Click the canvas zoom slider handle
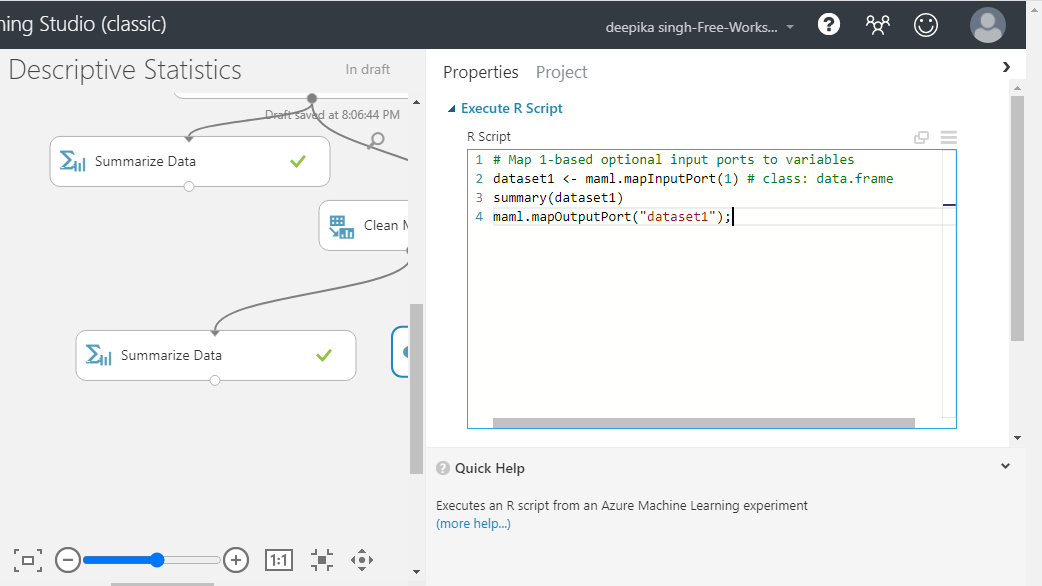 click(157, 560)
